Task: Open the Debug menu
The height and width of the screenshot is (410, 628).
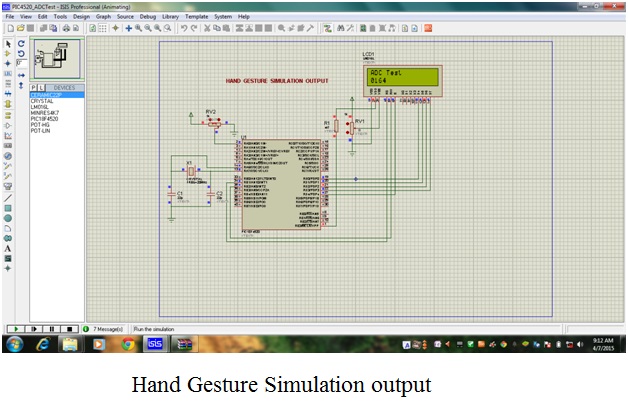Action: pos(148,17)
